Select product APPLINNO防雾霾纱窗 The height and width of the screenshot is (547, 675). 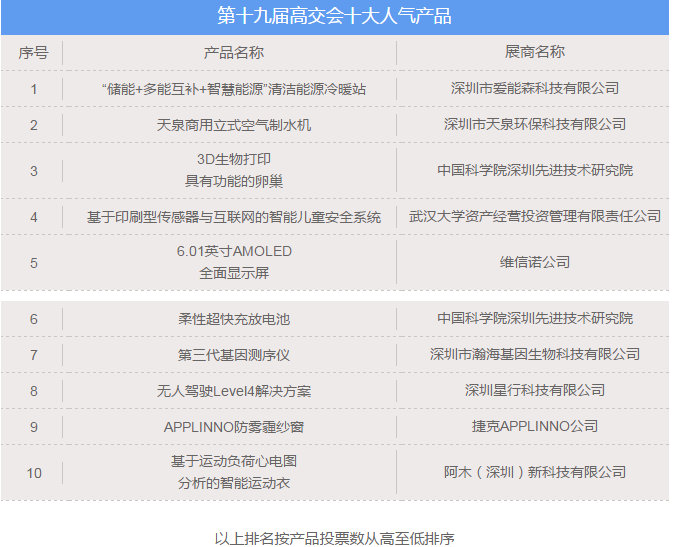pos(234,427)
